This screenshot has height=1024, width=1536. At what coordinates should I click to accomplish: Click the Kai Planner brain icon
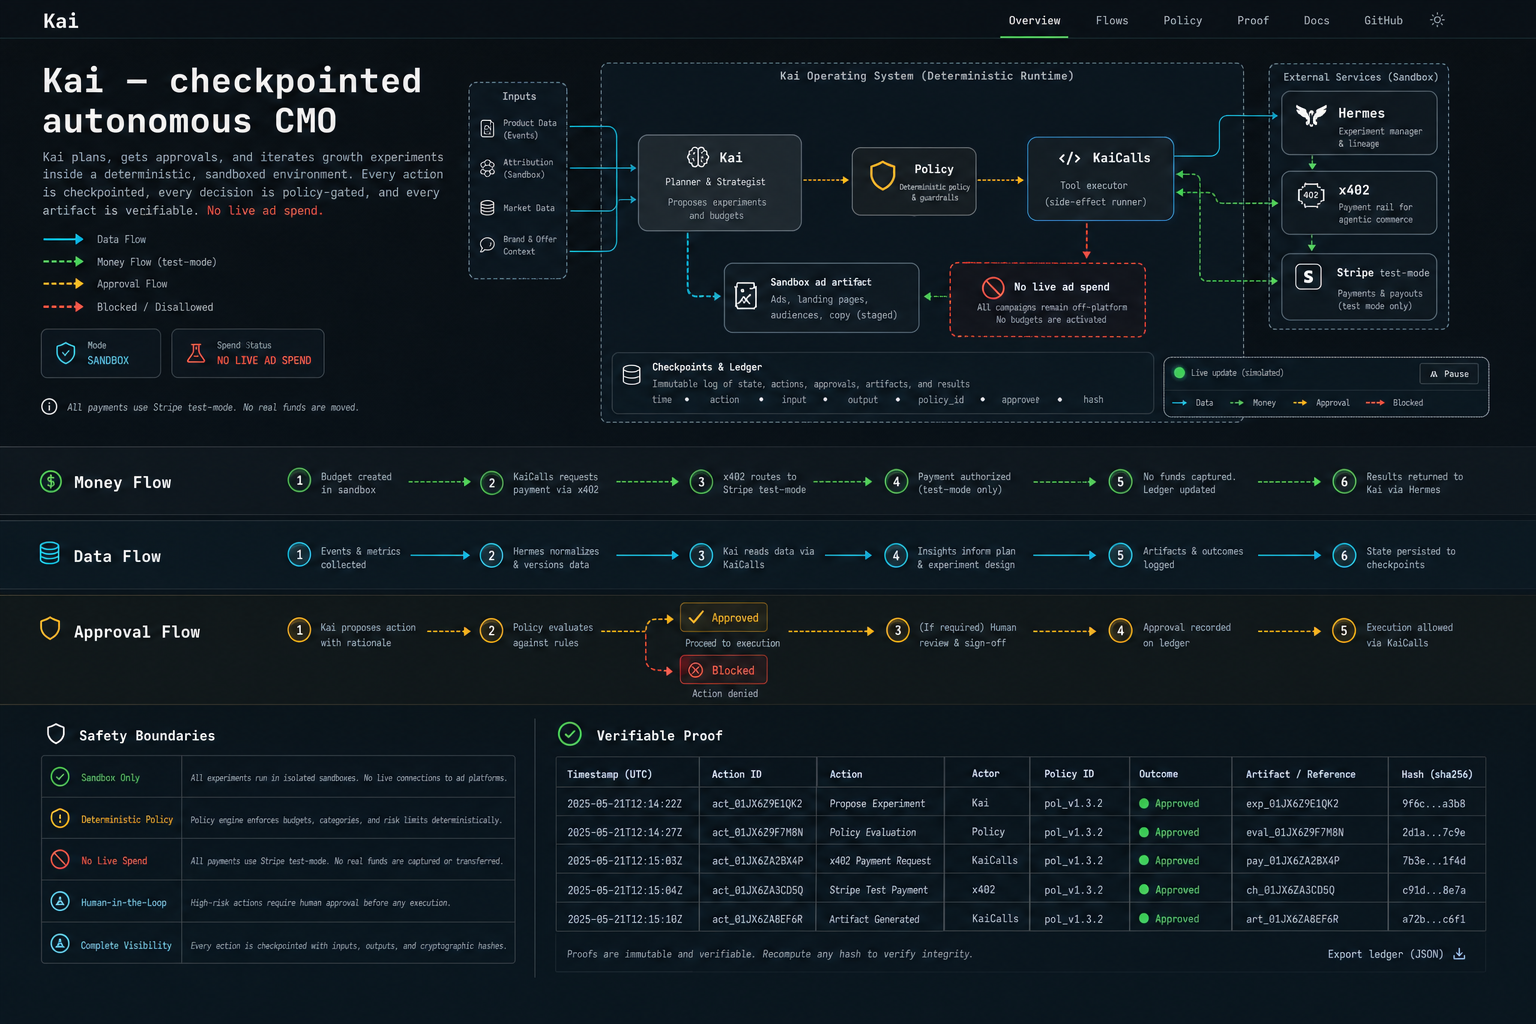[698, 157]
